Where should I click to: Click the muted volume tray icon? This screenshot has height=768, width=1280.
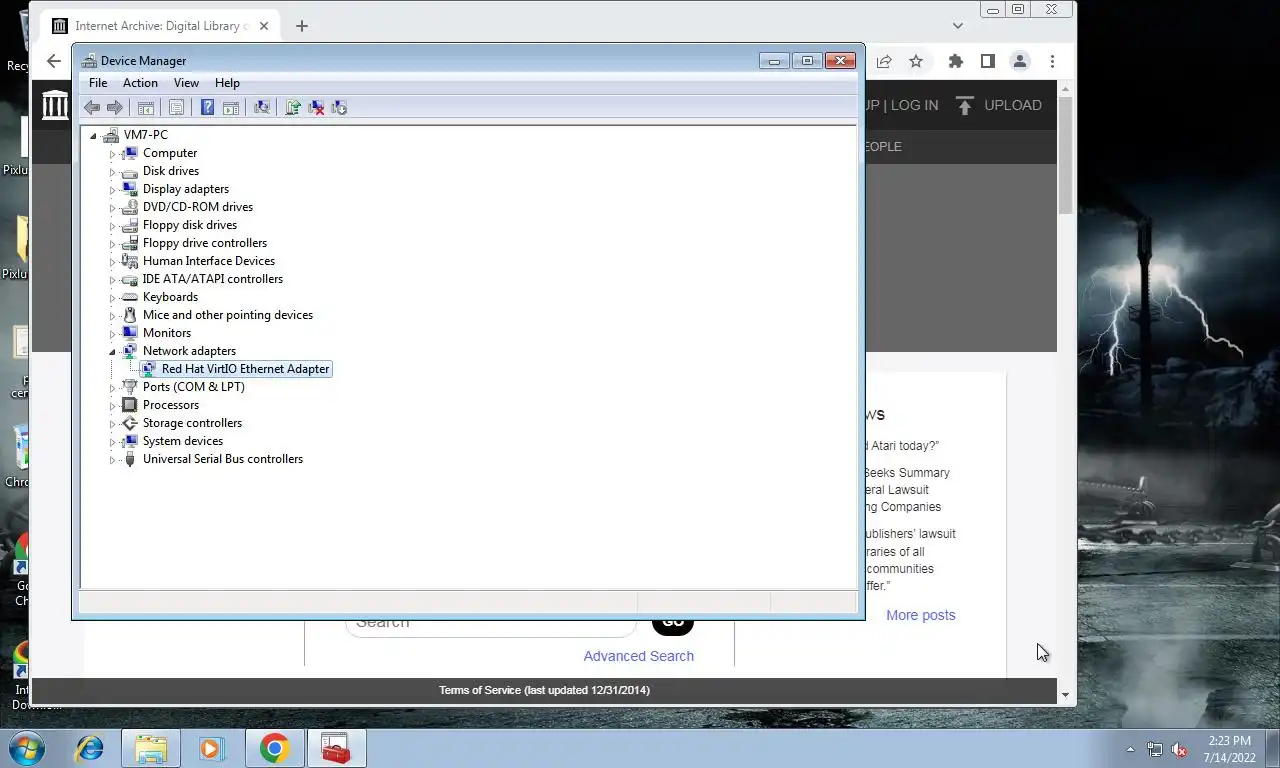pos(1179,749)
